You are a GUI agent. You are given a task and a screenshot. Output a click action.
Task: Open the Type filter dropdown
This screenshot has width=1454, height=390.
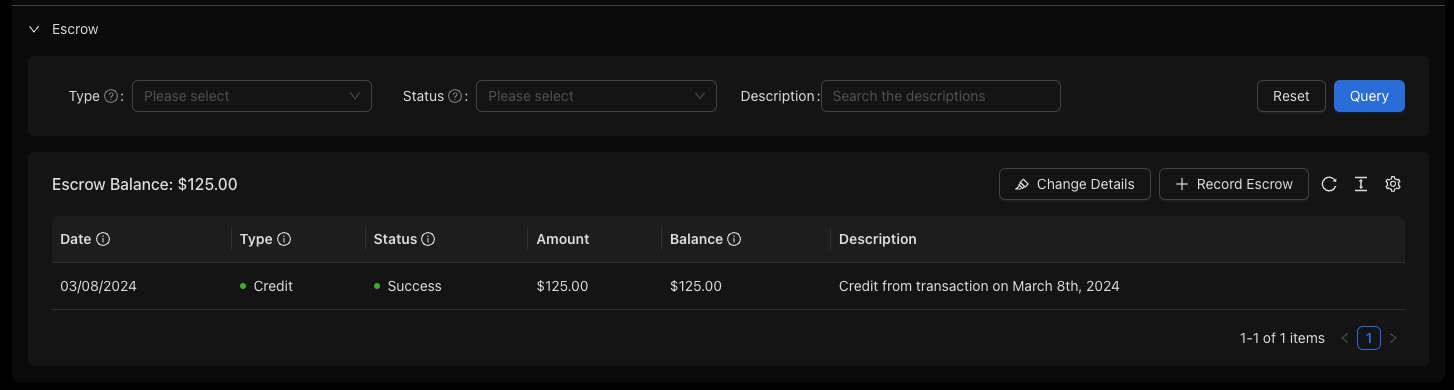252,96
